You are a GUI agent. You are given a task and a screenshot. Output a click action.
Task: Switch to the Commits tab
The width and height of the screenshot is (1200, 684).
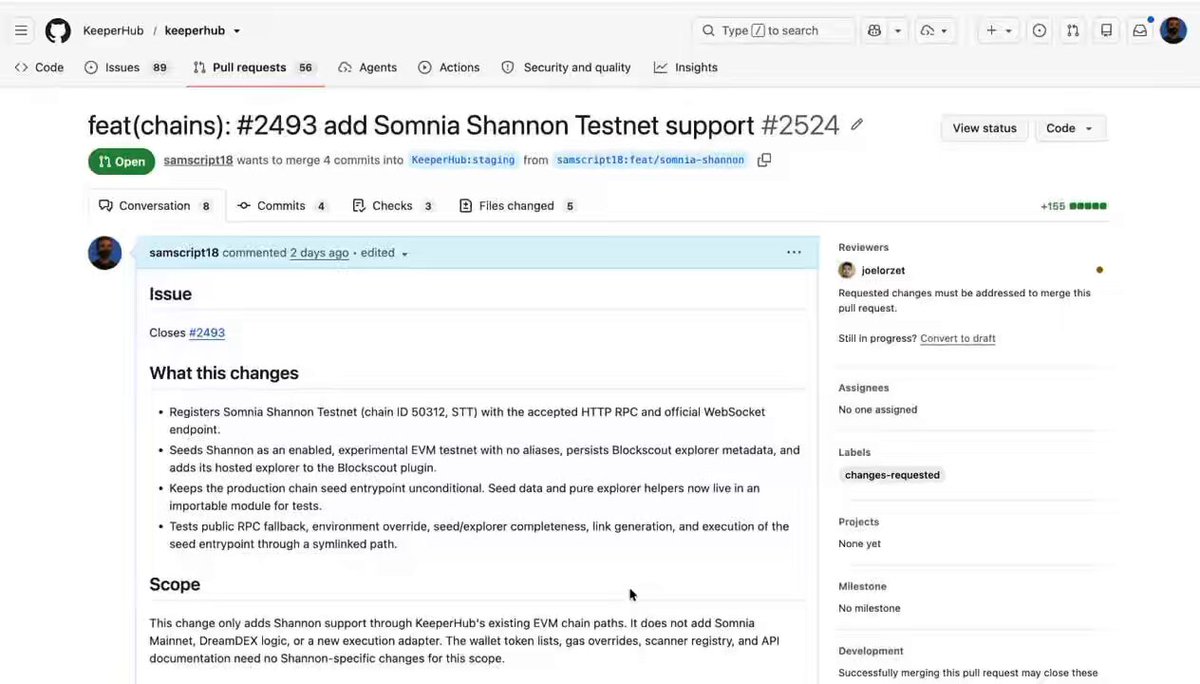282,206
